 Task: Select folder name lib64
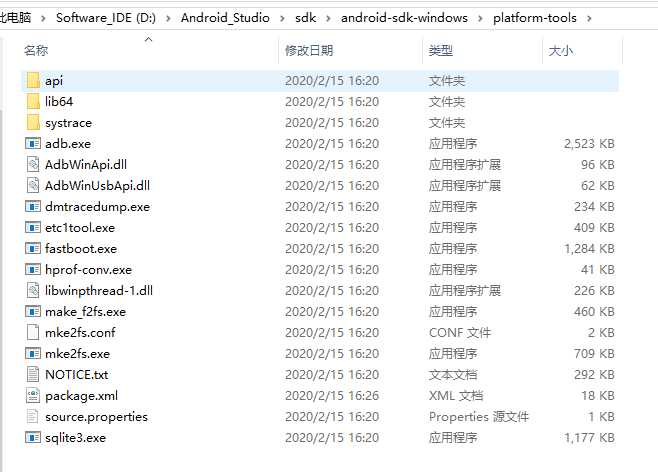59,102
